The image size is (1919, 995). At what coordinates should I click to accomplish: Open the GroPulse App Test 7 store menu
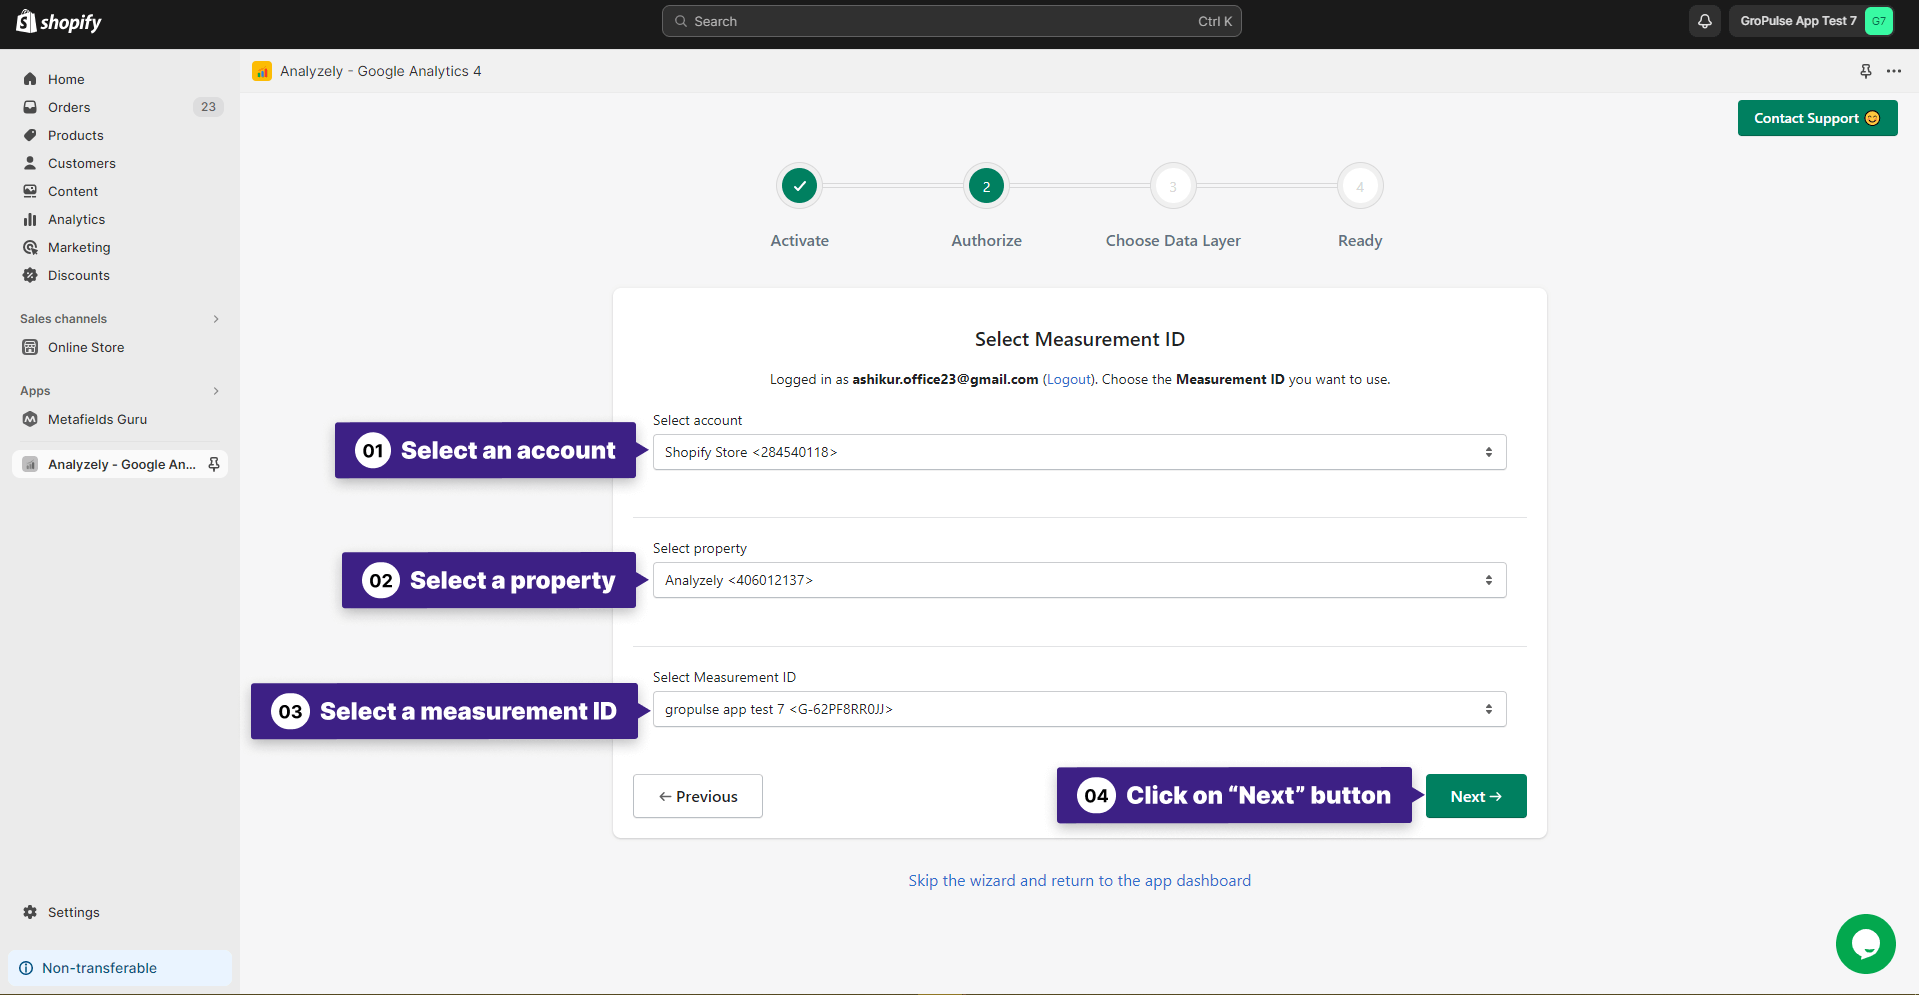(x=1812, y=21)
